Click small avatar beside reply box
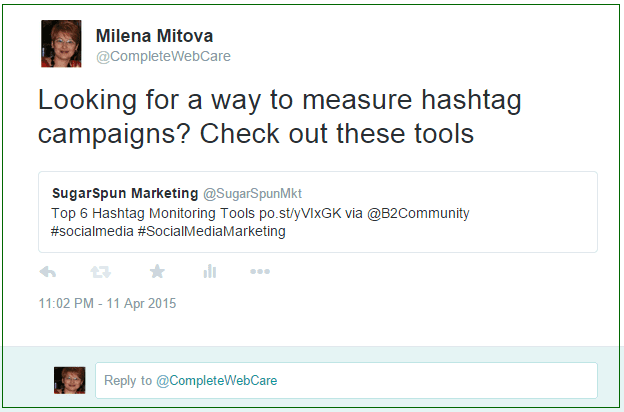 pos(70,380)
